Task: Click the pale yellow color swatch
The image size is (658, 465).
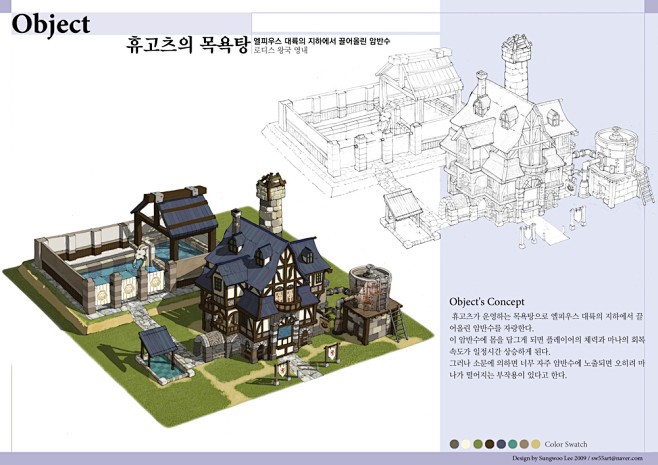Action: click(535, 443)
